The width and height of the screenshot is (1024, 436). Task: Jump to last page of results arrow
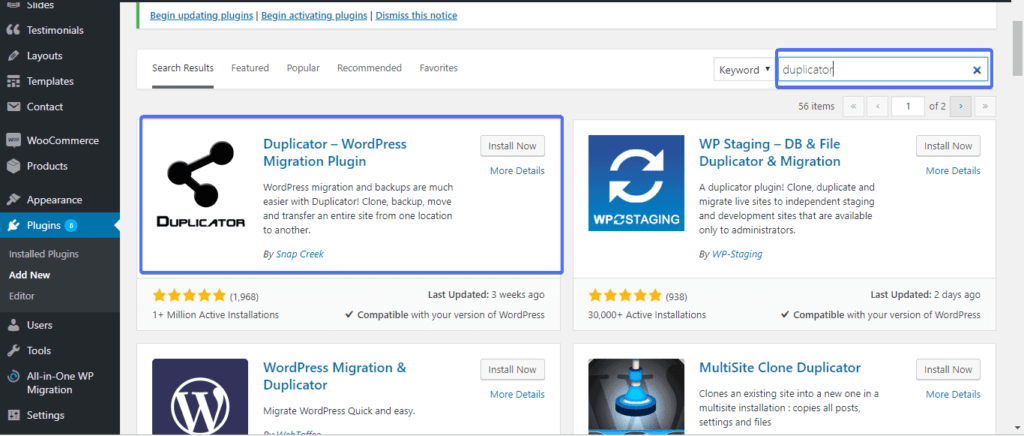coord(985,105)
